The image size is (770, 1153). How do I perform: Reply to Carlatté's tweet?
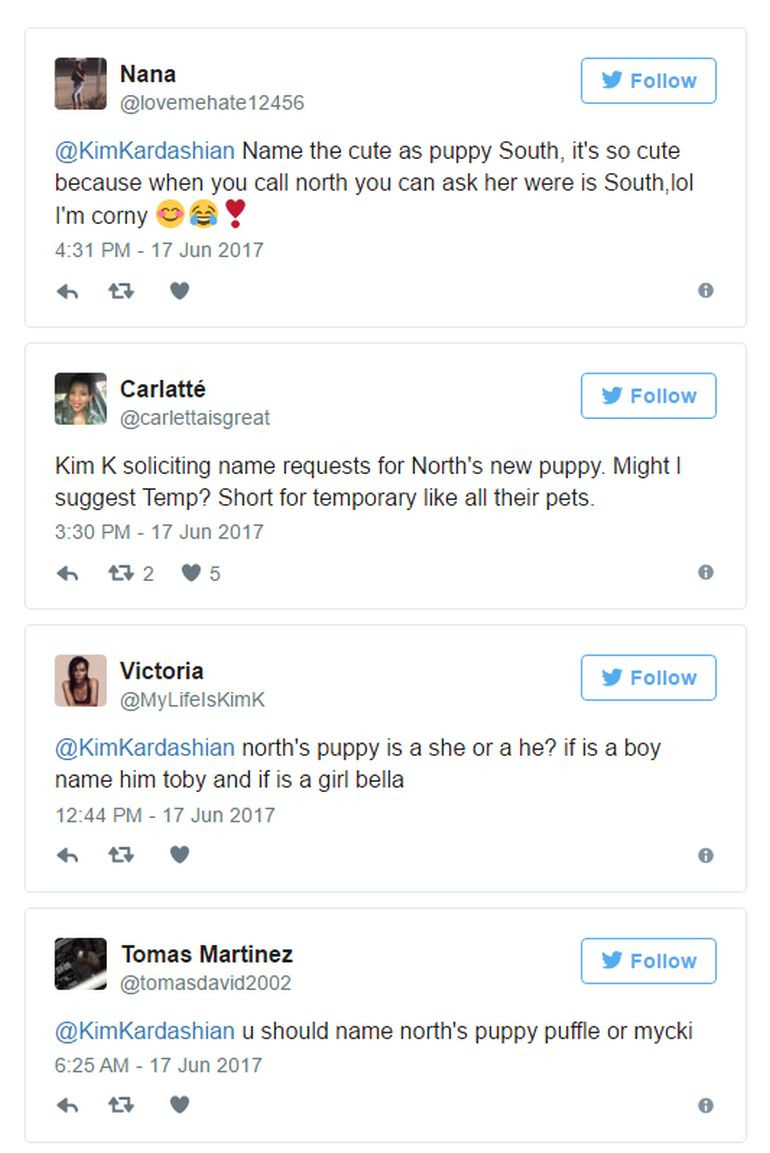tap(67, 573)
